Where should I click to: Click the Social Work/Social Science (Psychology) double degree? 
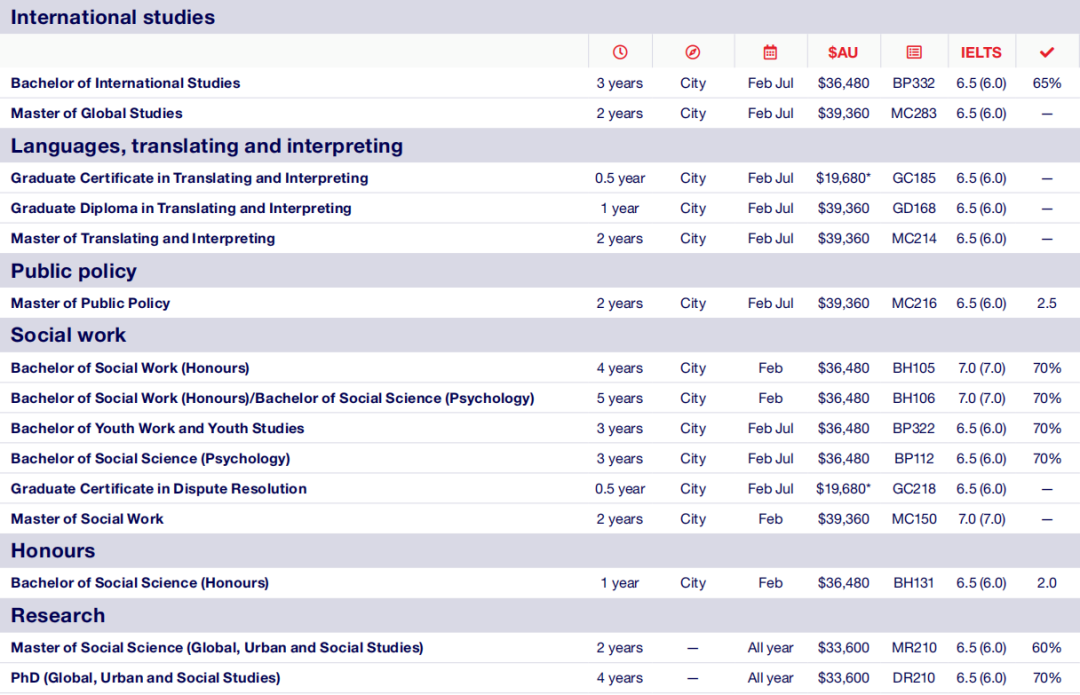click(x=273, y=399)
